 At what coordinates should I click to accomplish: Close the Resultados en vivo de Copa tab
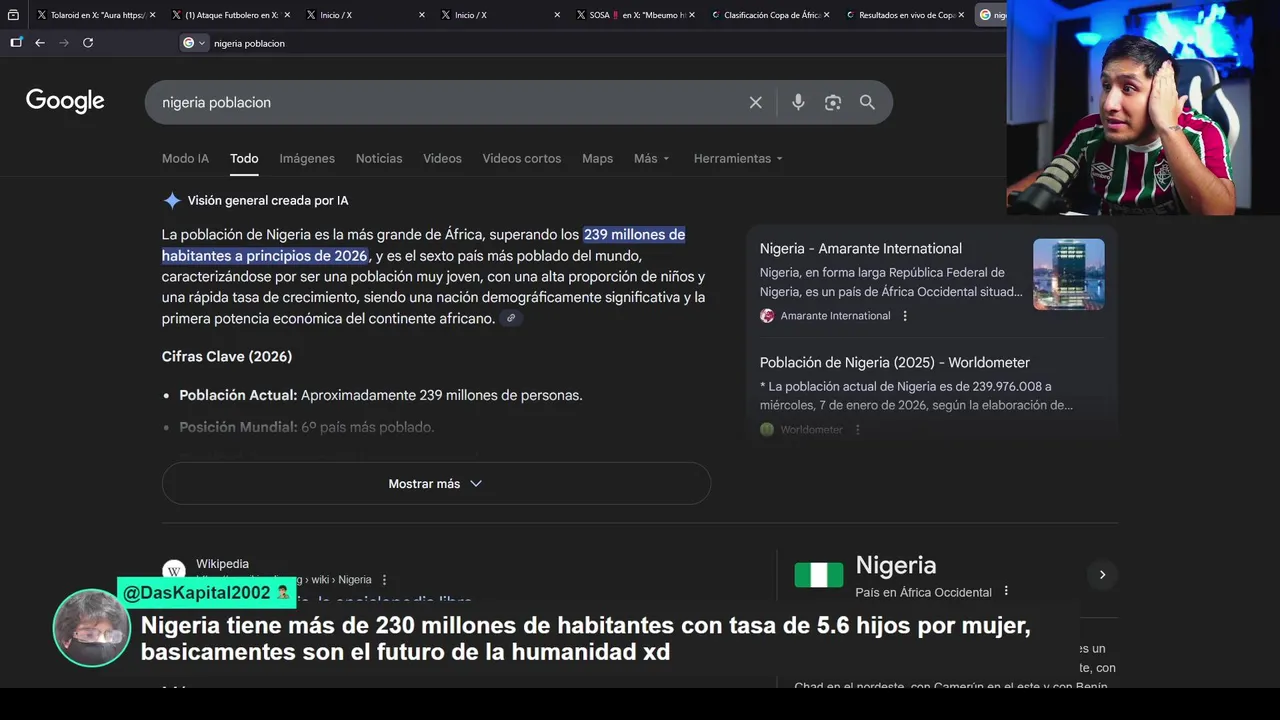point(961,15)
